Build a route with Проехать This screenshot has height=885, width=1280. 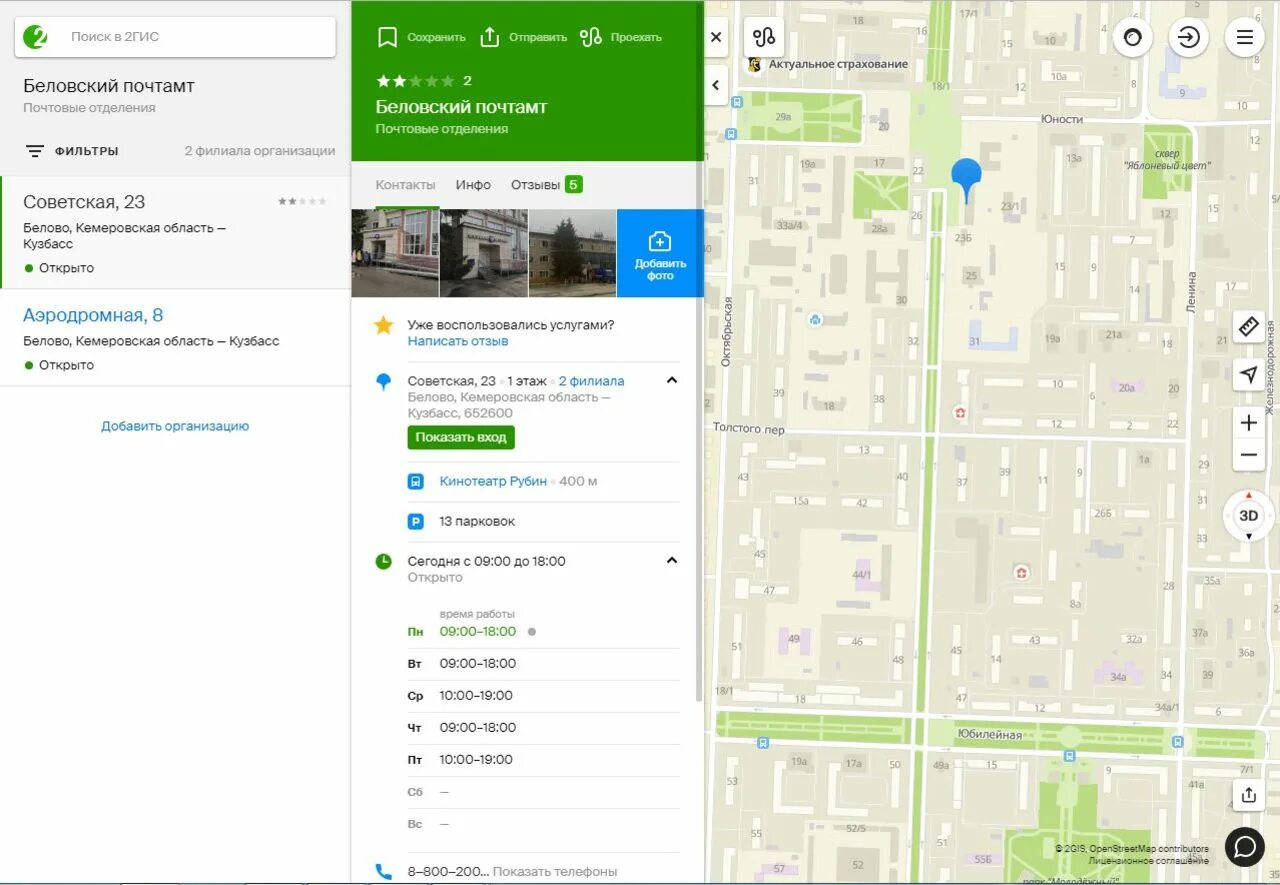[x=621, y=37]
